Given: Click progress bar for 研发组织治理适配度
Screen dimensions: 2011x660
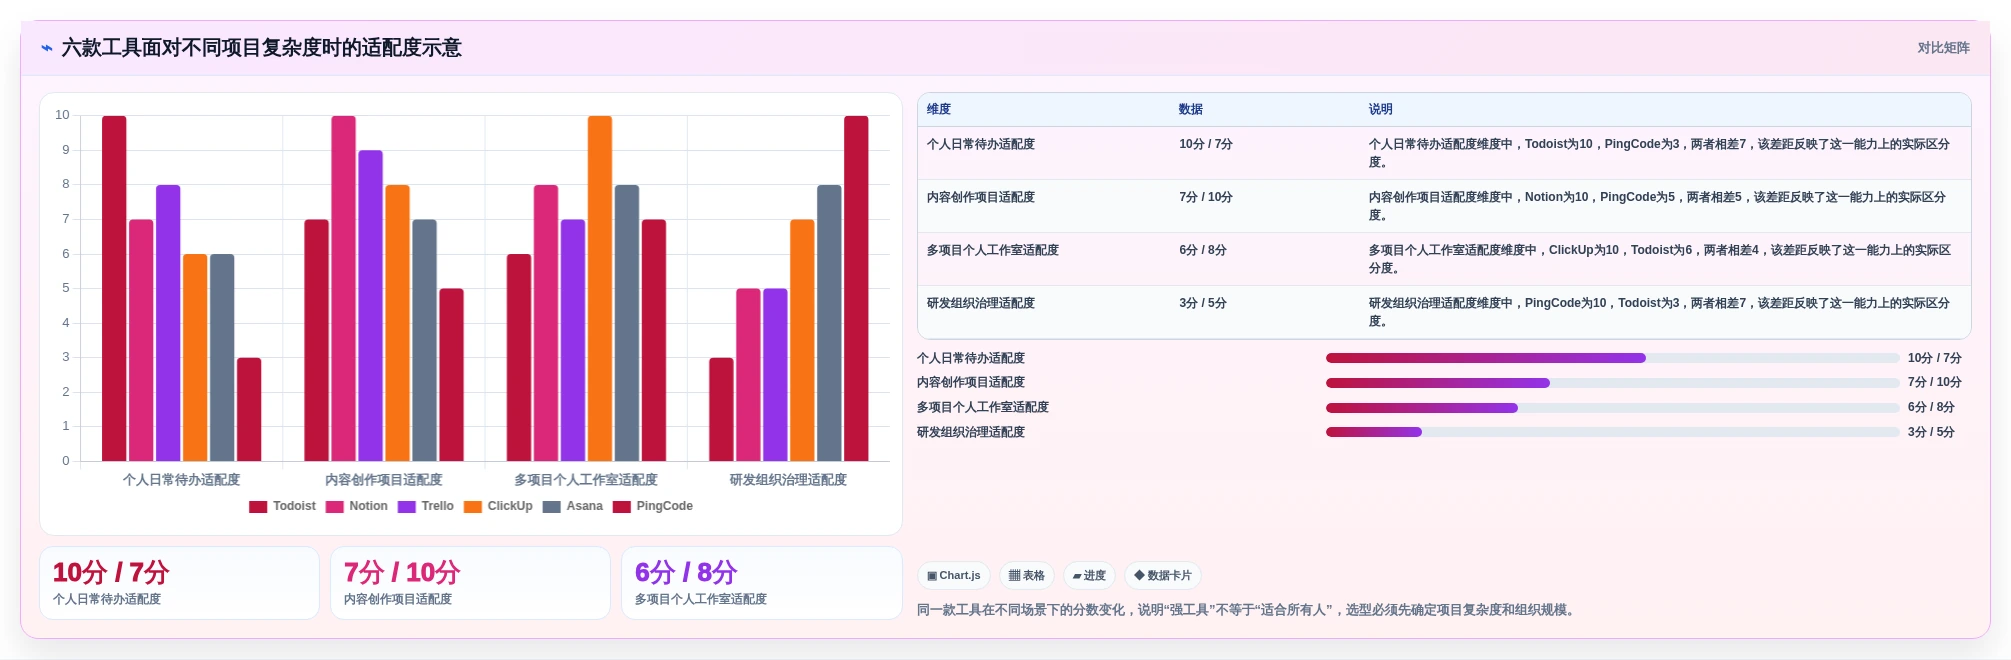Looking at the screenshot, I should (1612, 433).
